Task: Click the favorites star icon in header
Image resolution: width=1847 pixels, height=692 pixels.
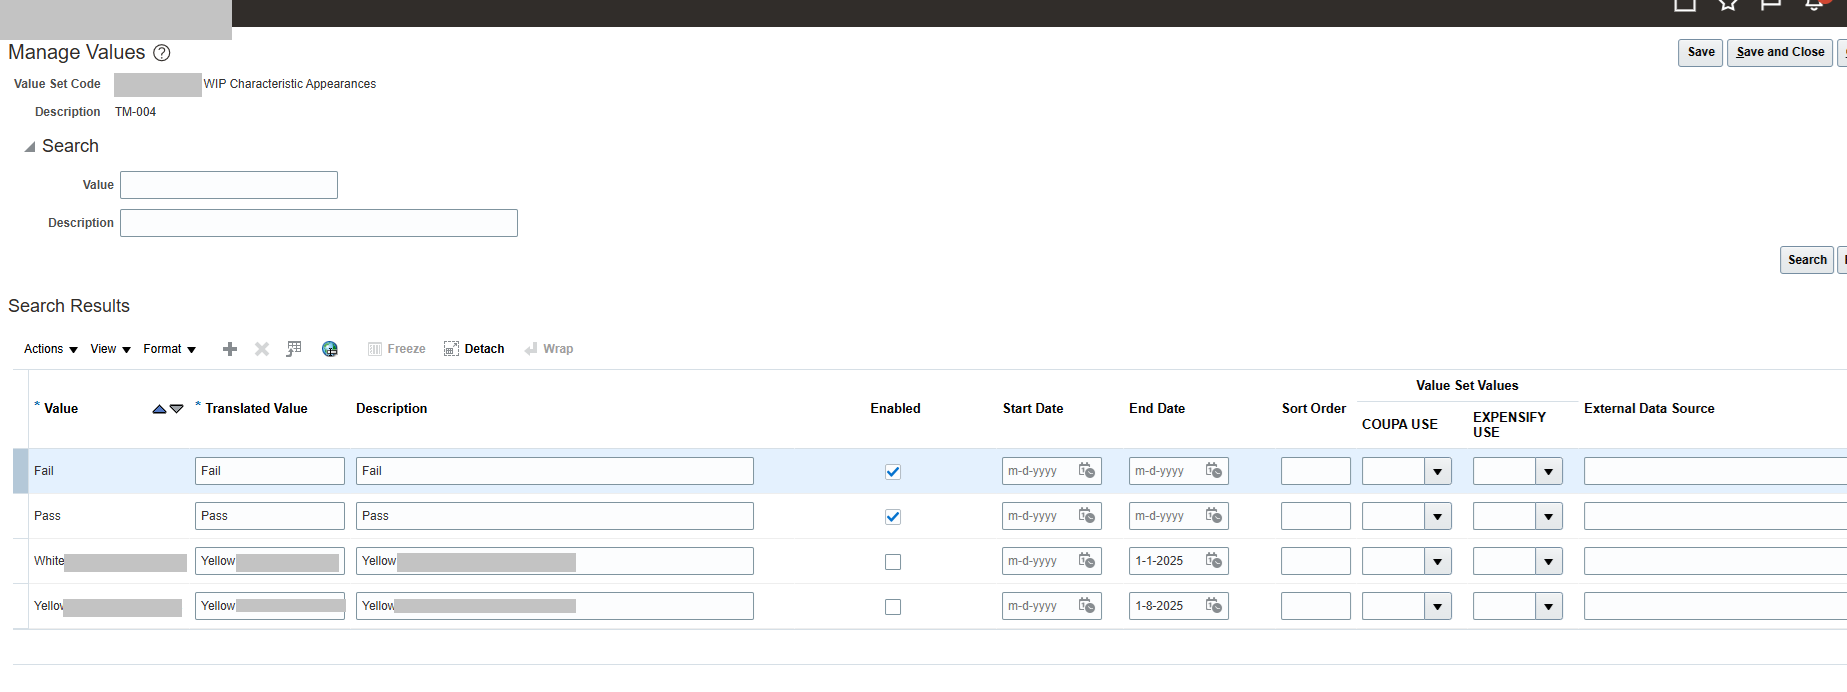Action: [1728, 4]
